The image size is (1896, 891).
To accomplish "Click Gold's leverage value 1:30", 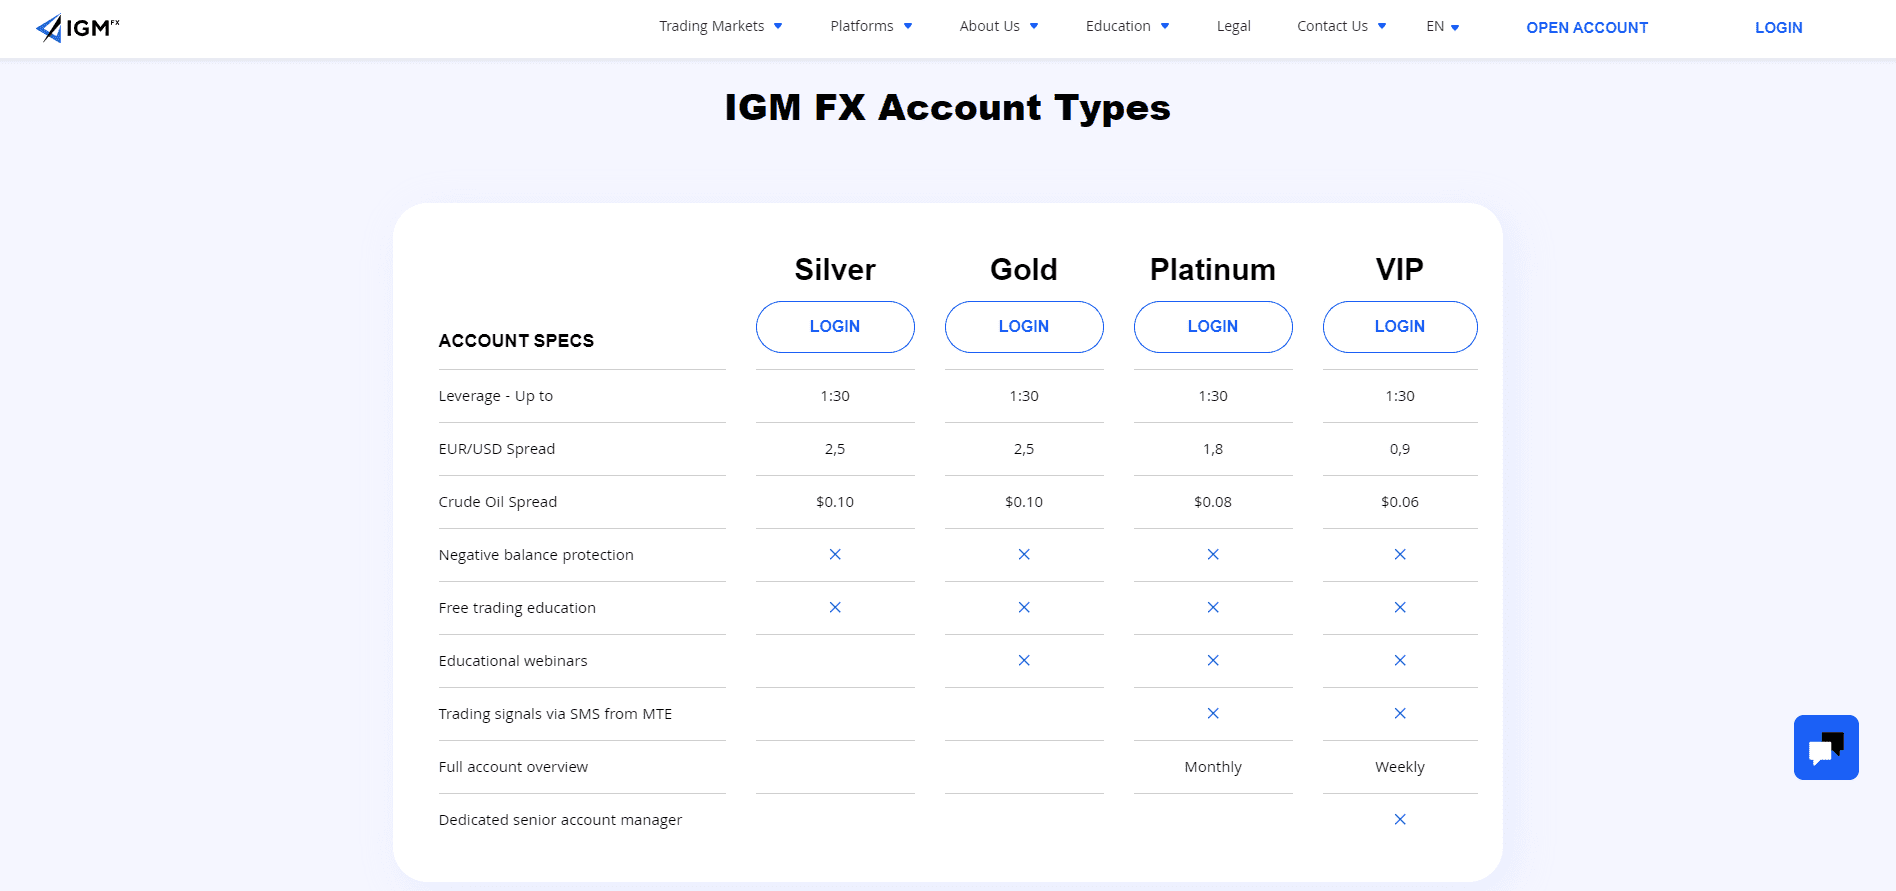I will (1024, 396).
